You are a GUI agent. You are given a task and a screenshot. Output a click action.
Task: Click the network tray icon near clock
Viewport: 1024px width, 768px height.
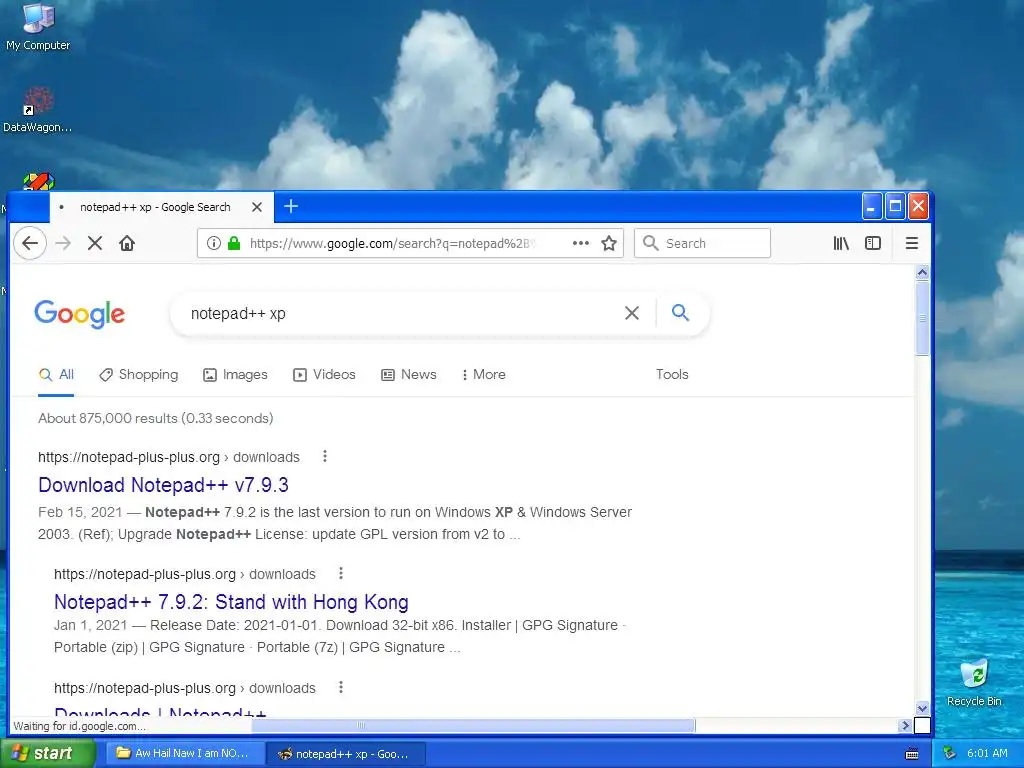pyautogui.click(x=950, y=753)
